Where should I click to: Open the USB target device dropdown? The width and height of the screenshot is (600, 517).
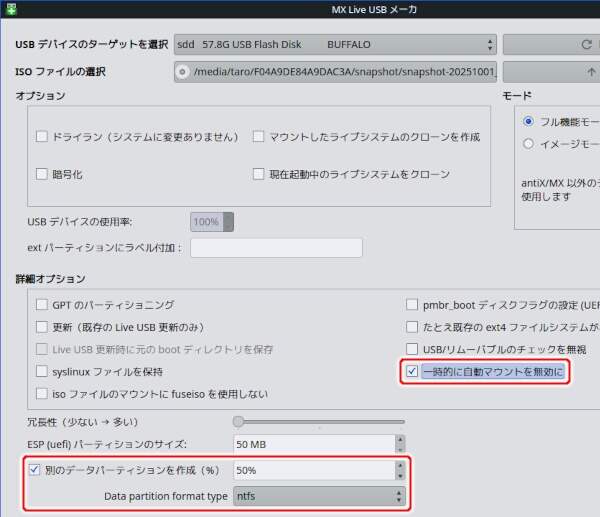pyautogui.click(x=334, y=45)
